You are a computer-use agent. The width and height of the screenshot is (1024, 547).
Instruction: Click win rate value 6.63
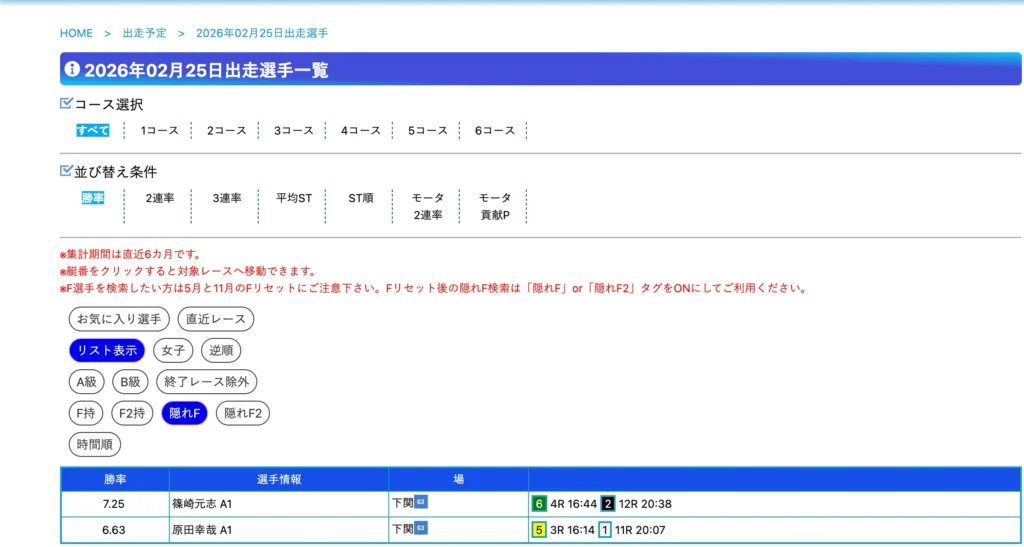click(114, 530)
